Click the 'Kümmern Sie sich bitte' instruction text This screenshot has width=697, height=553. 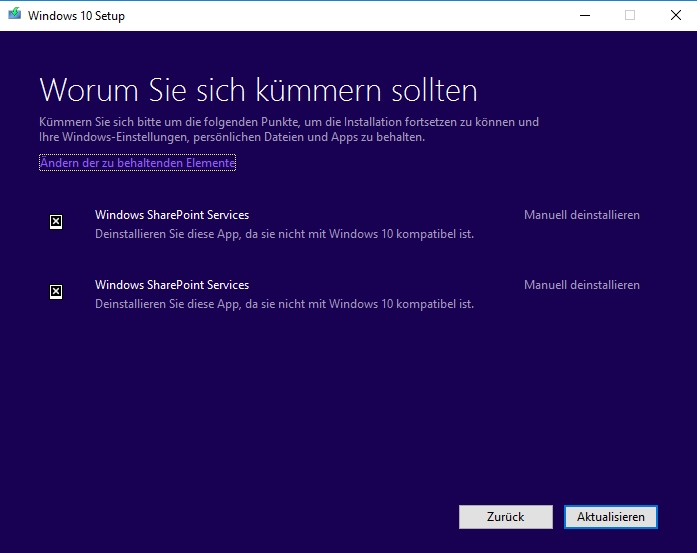point(289,129)
